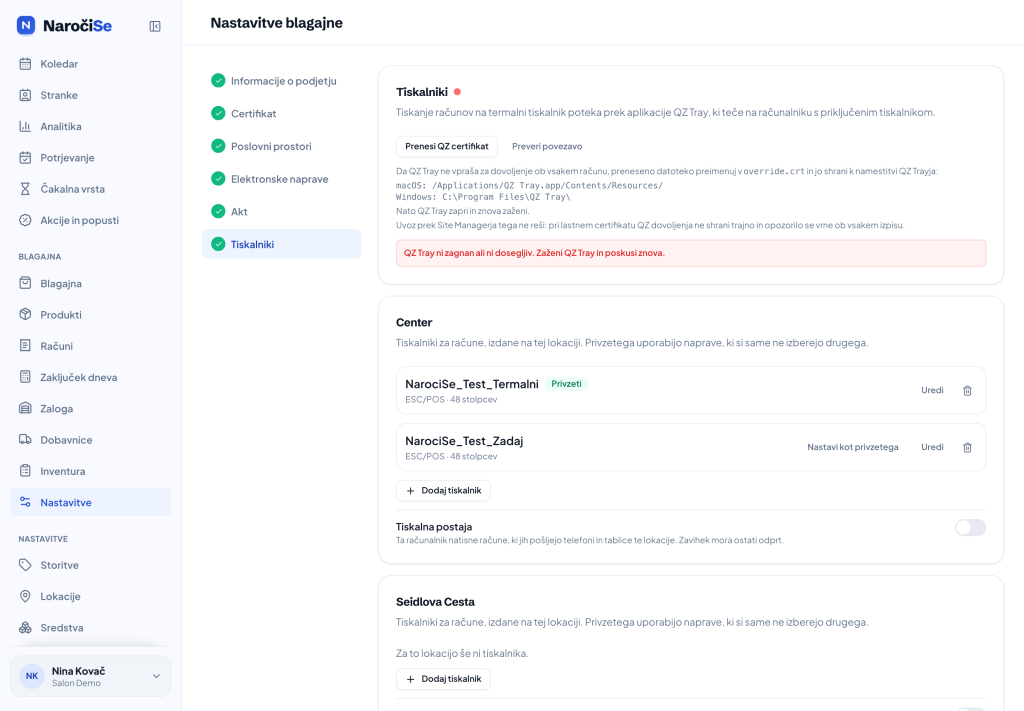Add a printer to Seidlova Cesta location
The image size is (1024, 711).
(x=443, y=679)
